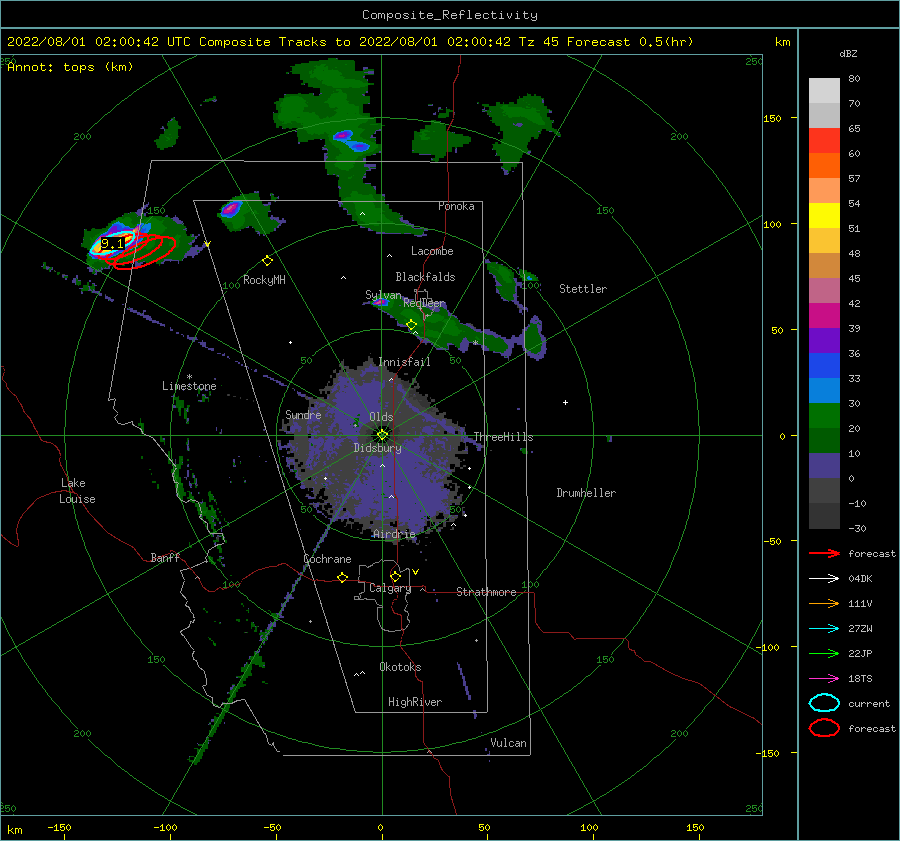Click the yellow diamond marker near RockyMH
Image resolution: width=900 pixels, height=841 pixels.
click(267, 261)
